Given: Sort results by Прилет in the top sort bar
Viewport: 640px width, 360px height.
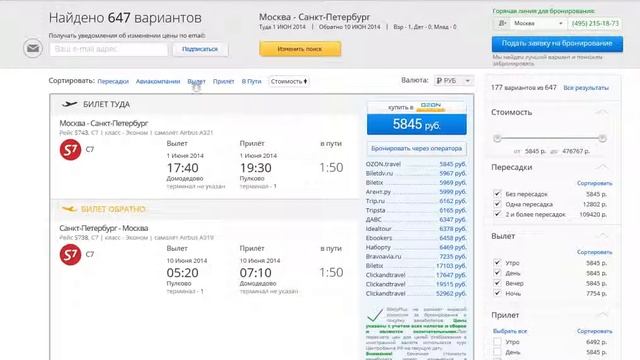Looking at the screenshot, I should 223,81.
